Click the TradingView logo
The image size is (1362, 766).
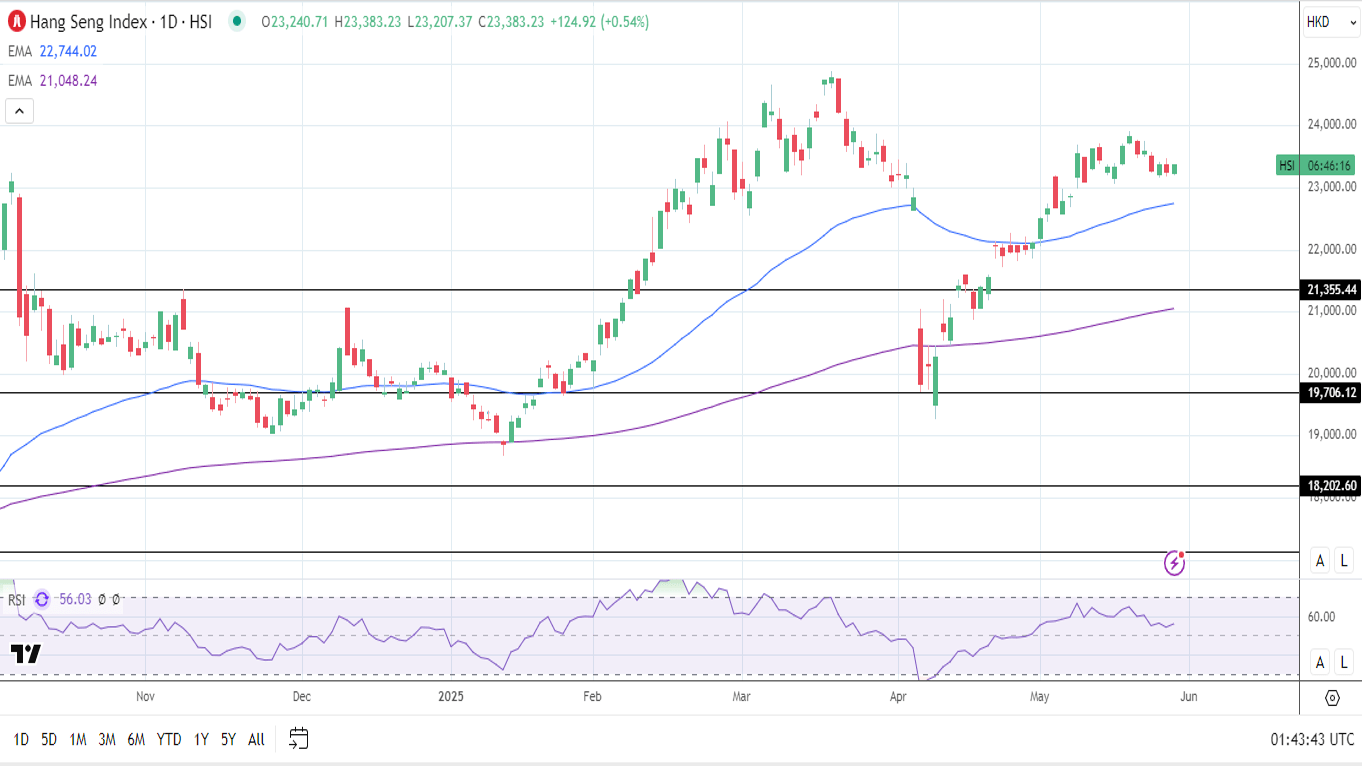tap(26, 655)
